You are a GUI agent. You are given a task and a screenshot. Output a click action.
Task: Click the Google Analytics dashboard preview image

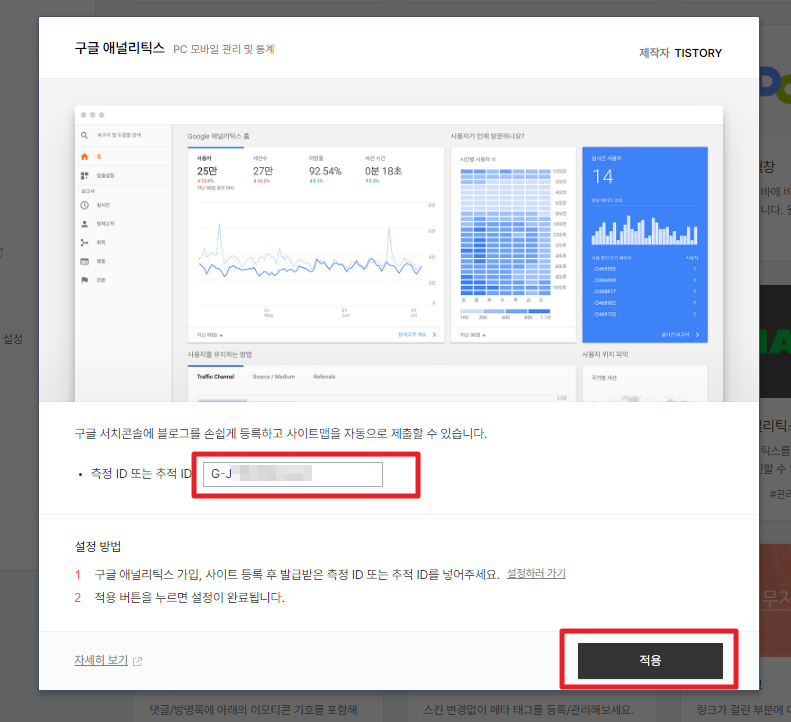pos(399,254)
